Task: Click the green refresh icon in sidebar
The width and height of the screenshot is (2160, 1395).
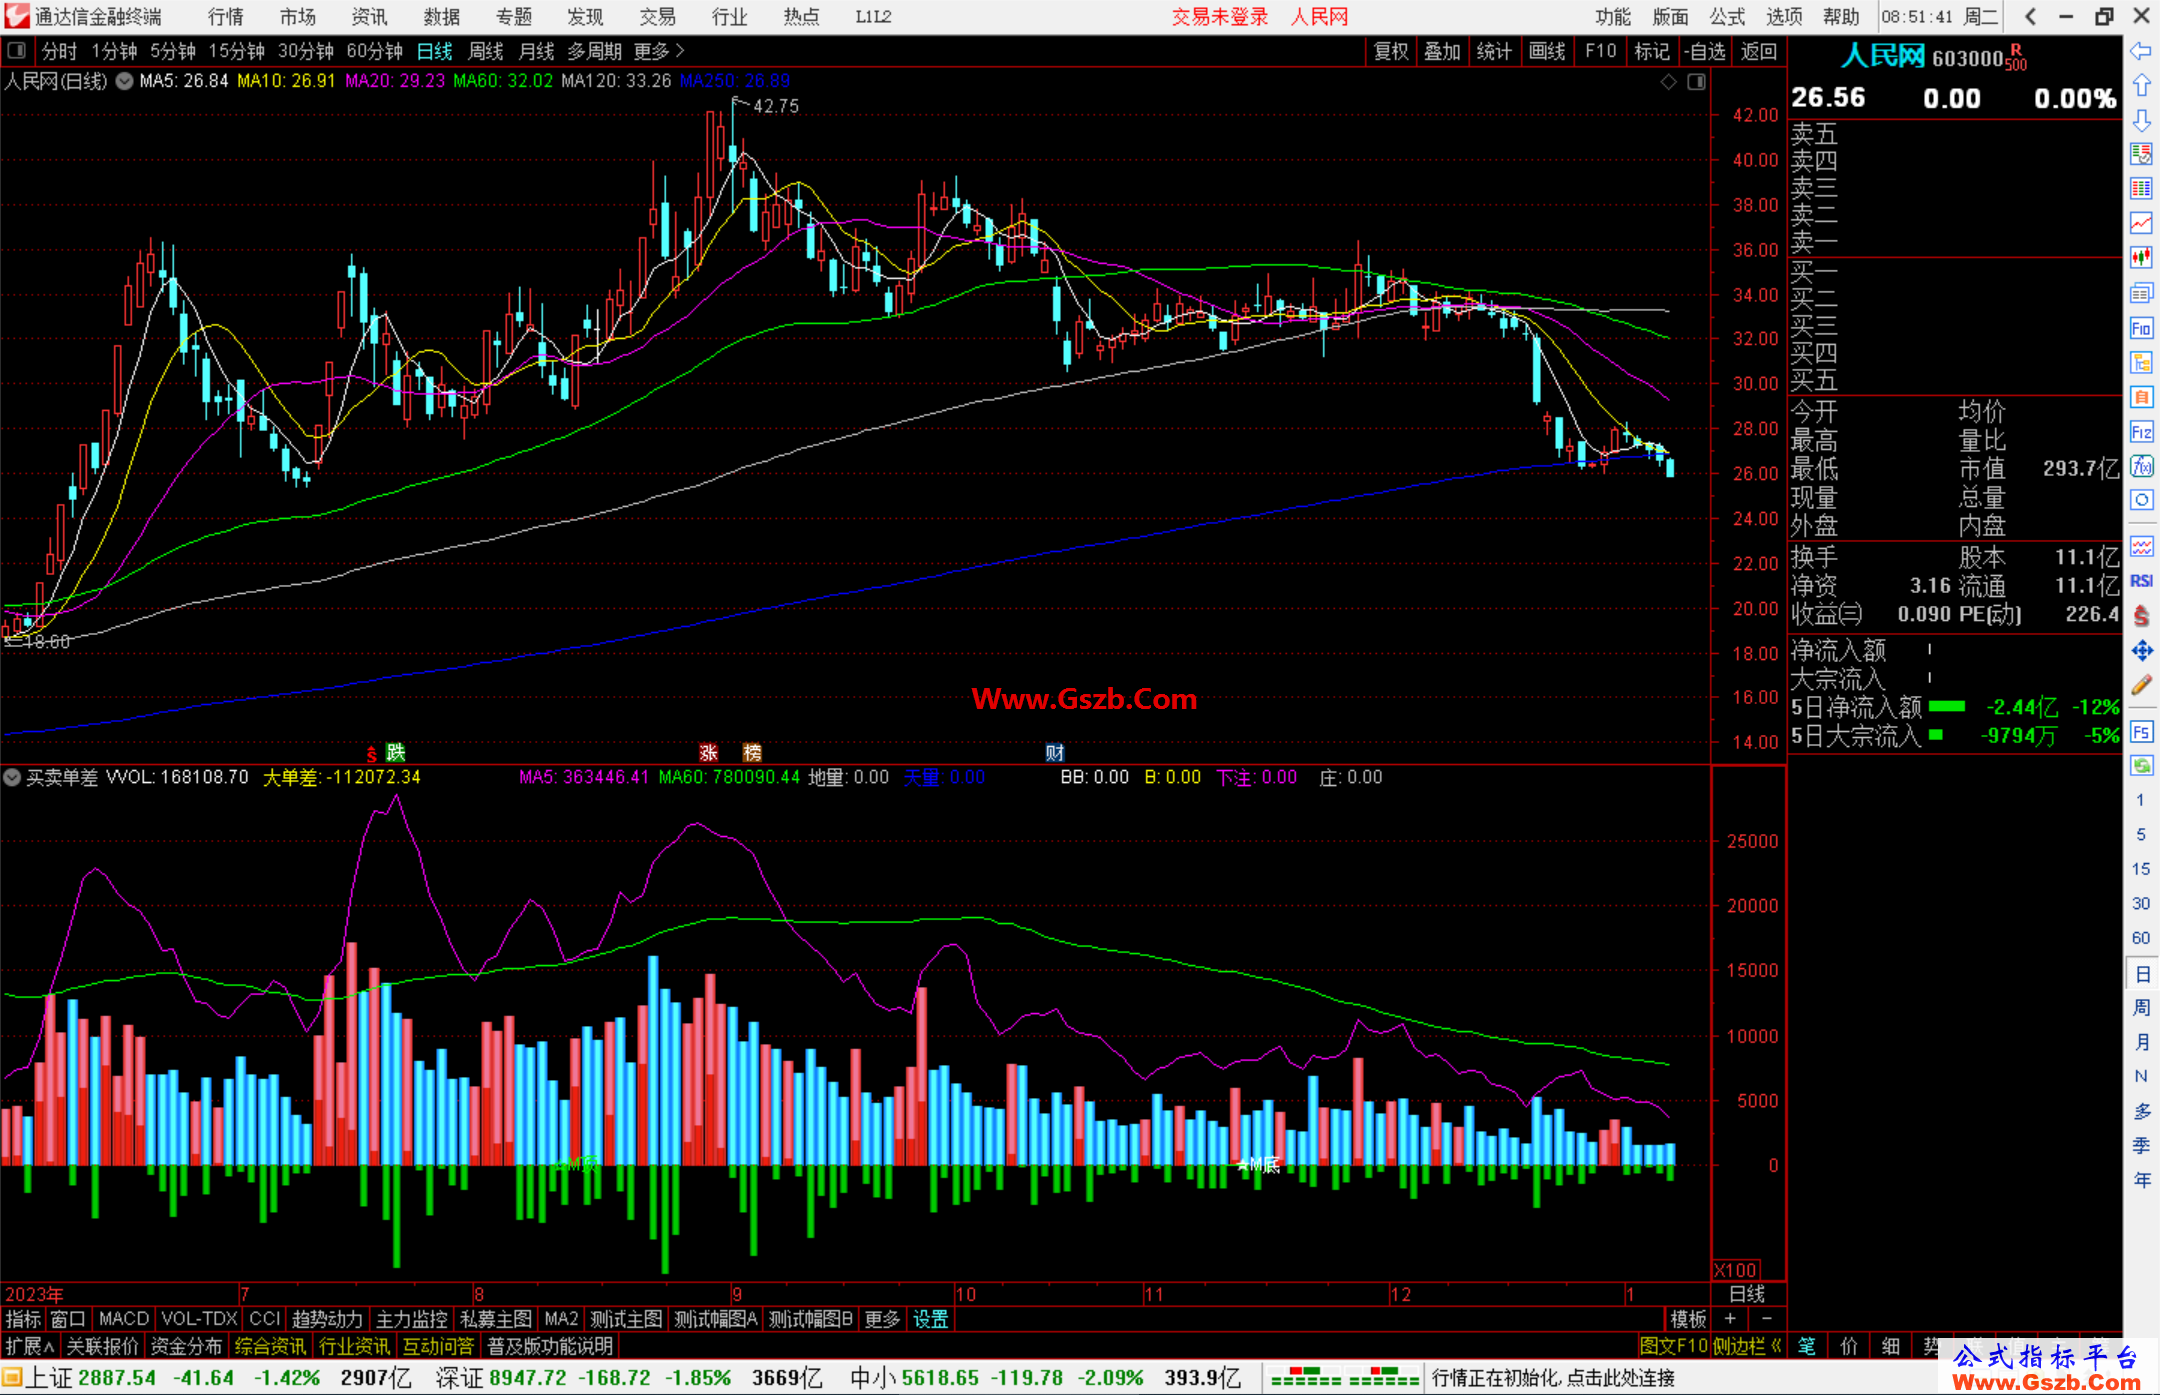Action: (x=2141, y=766)
